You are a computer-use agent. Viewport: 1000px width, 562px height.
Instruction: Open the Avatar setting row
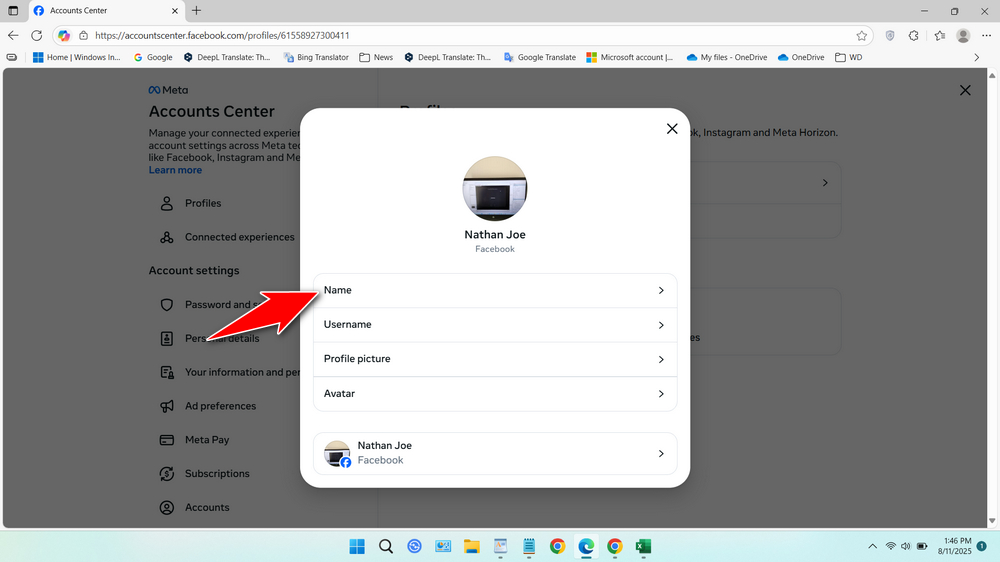(495, 394)
